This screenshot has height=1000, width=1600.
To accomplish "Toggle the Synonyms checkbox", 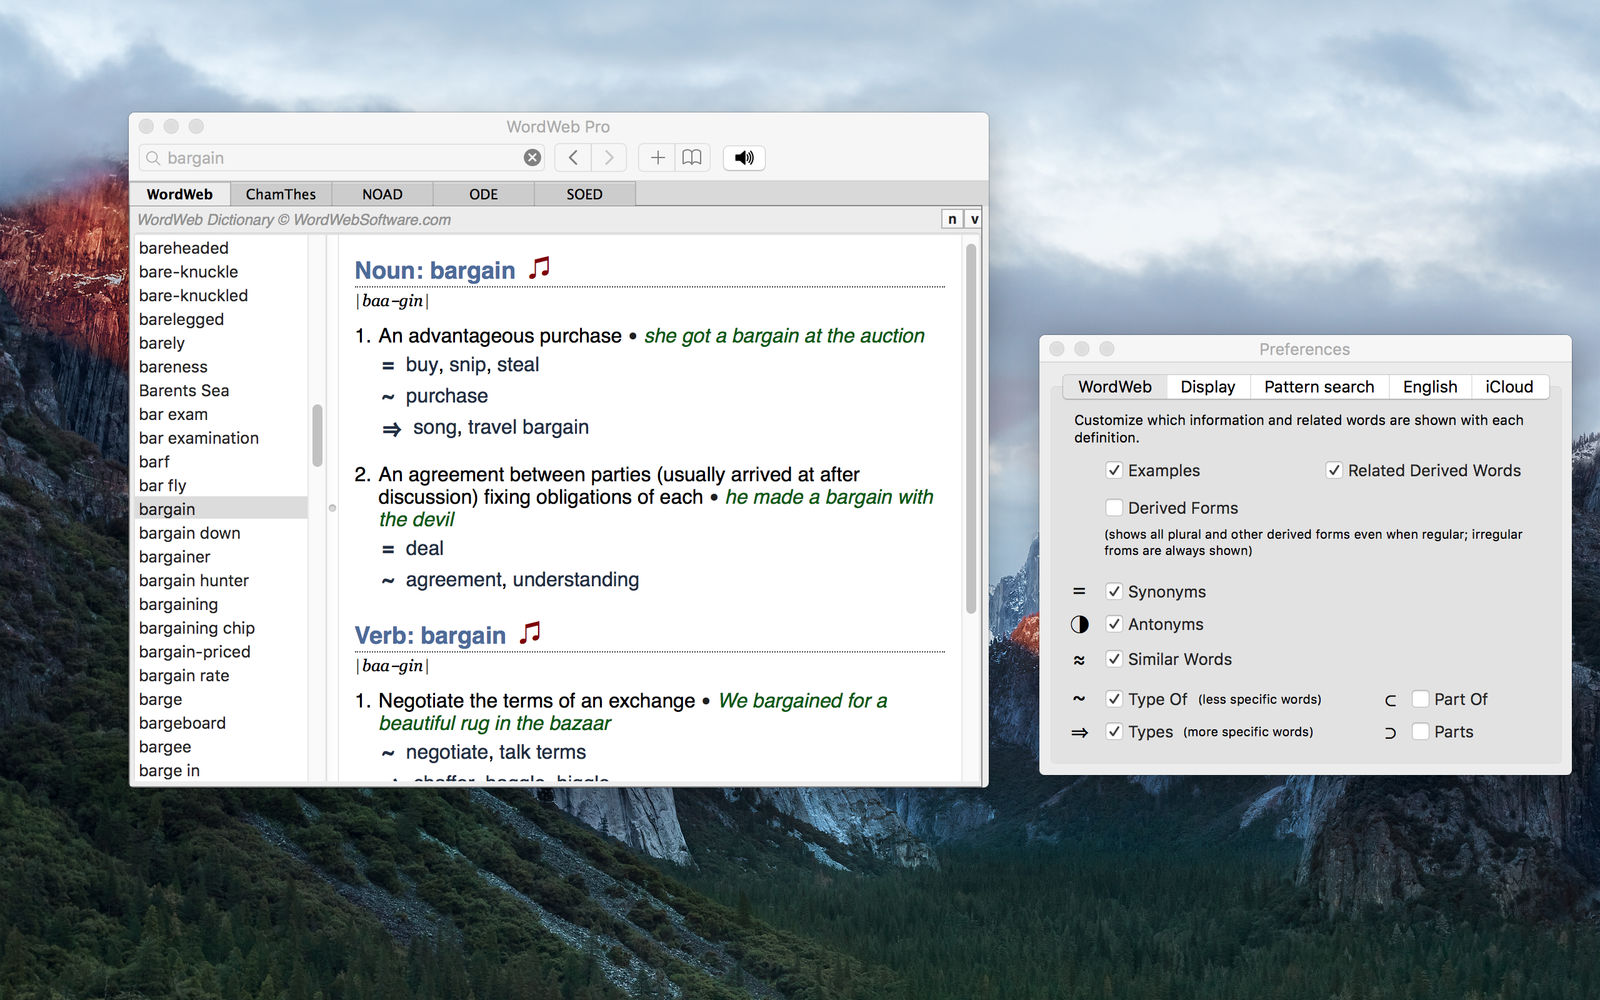I will pos(1114,592).
